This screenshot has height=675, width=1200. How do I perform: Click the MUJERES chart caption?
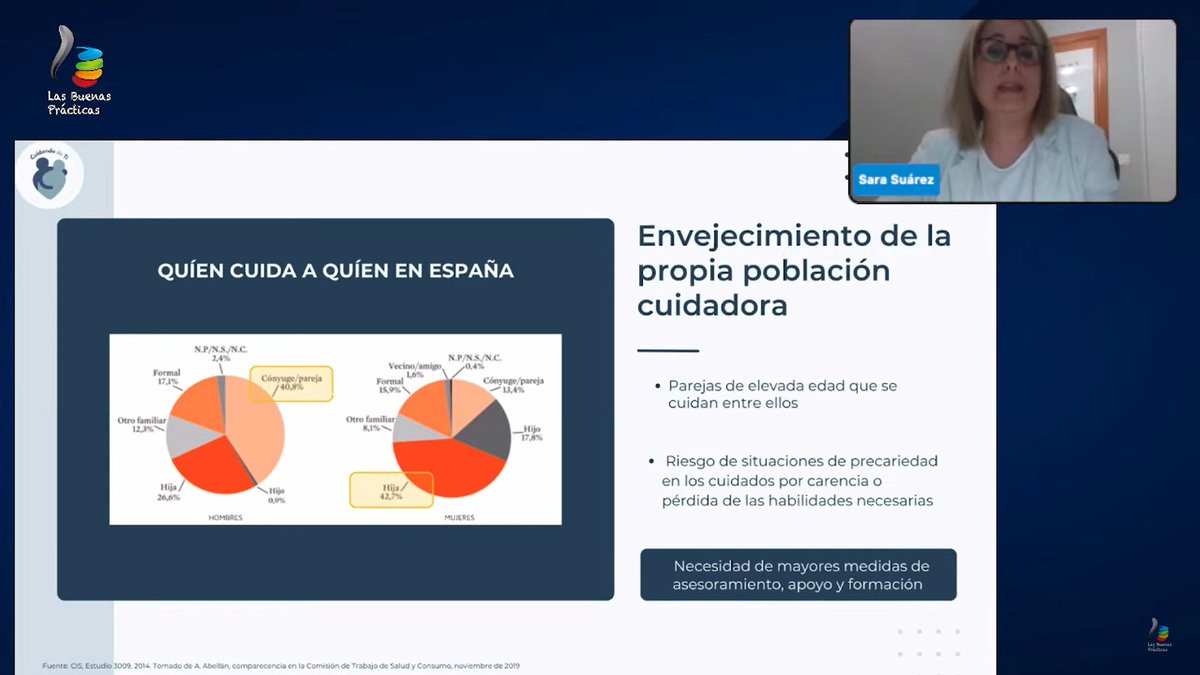pos(460,517)
